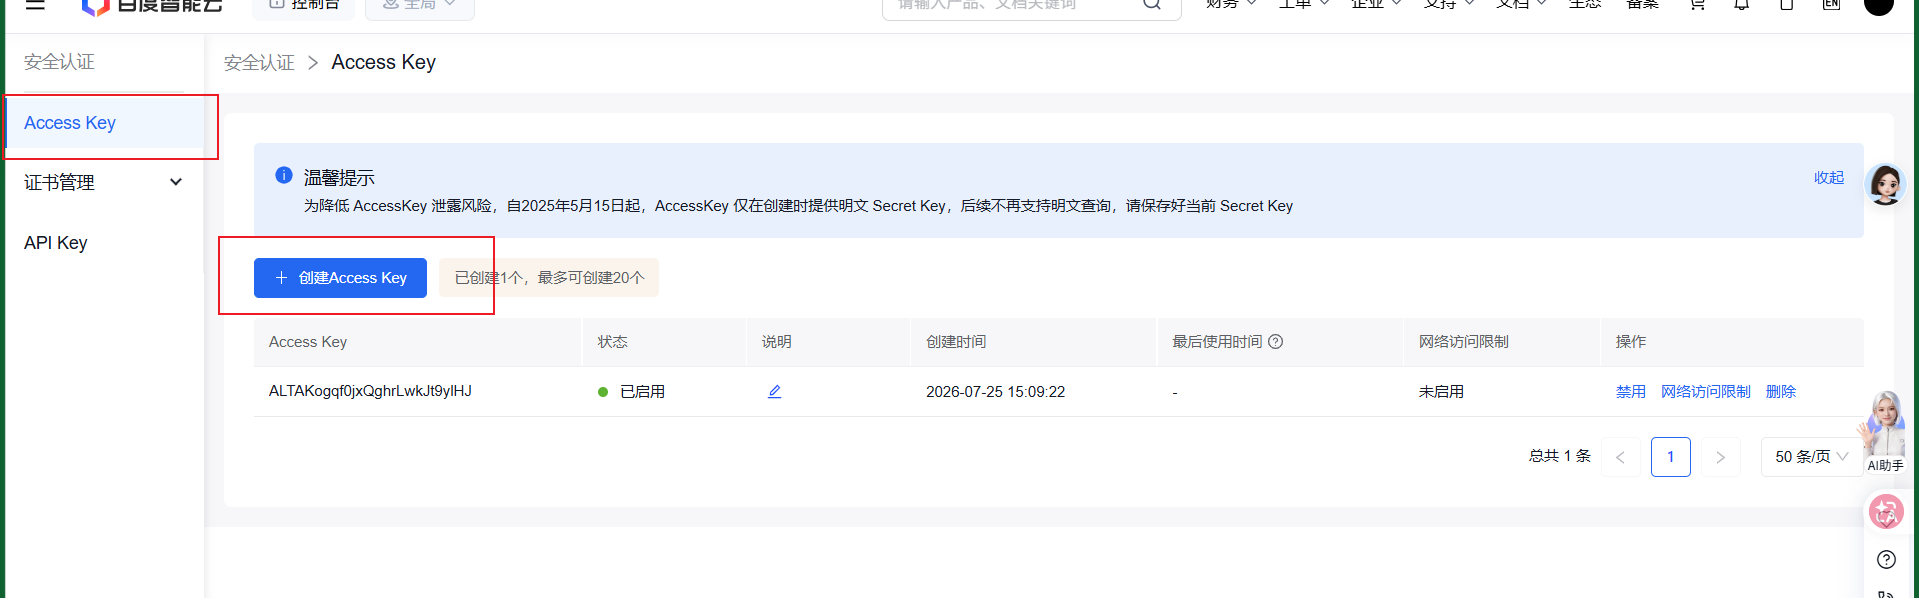
Task: Click the product search input field
Action: [x=1012, y=5]
